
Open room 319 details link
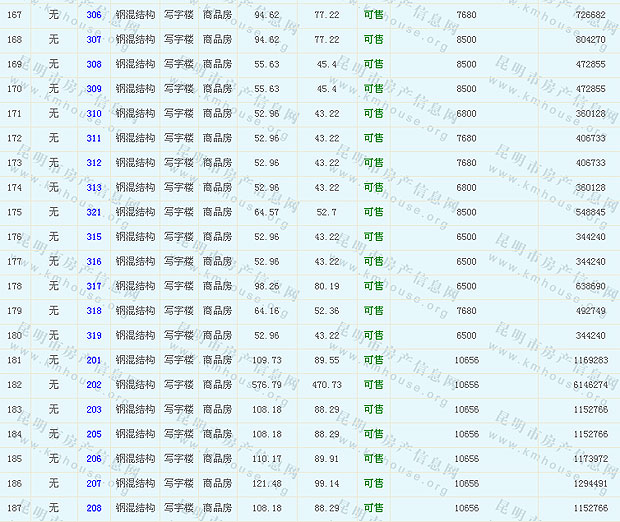pos(94,335)
